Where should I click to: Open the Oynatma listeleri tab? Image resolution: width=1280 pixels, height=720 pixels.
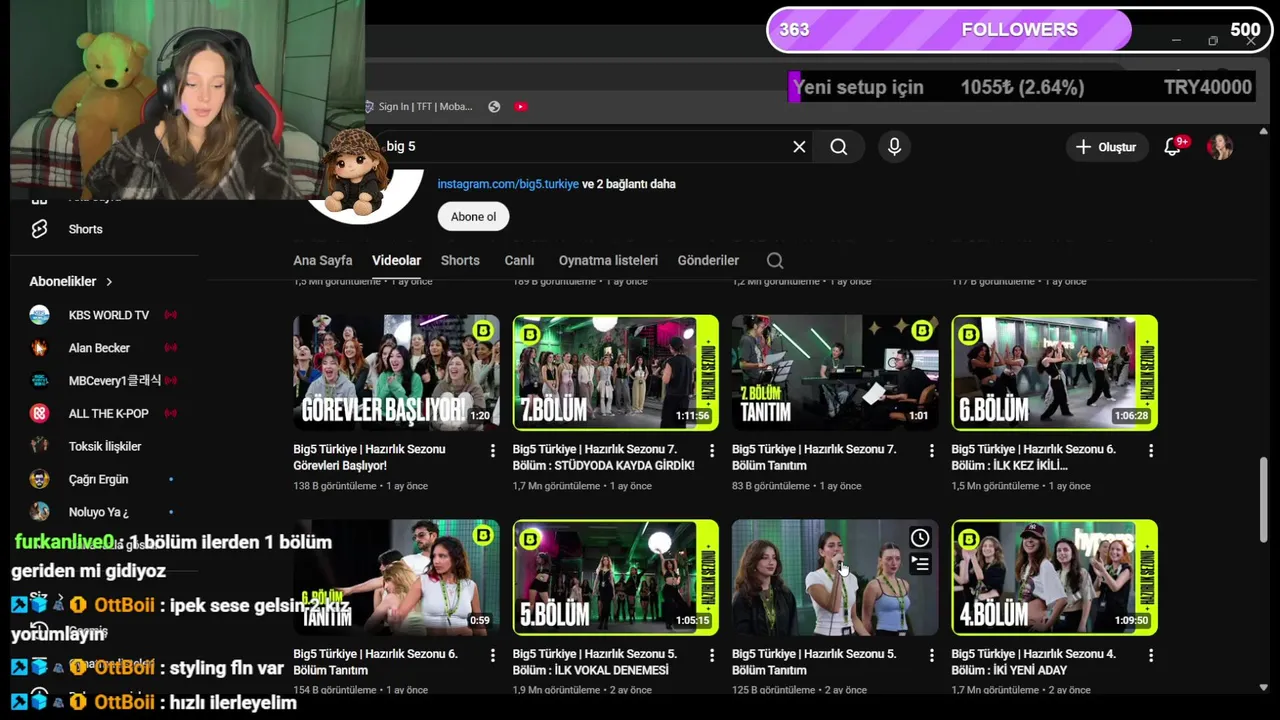pyautogui.click(x=608, y=260)
